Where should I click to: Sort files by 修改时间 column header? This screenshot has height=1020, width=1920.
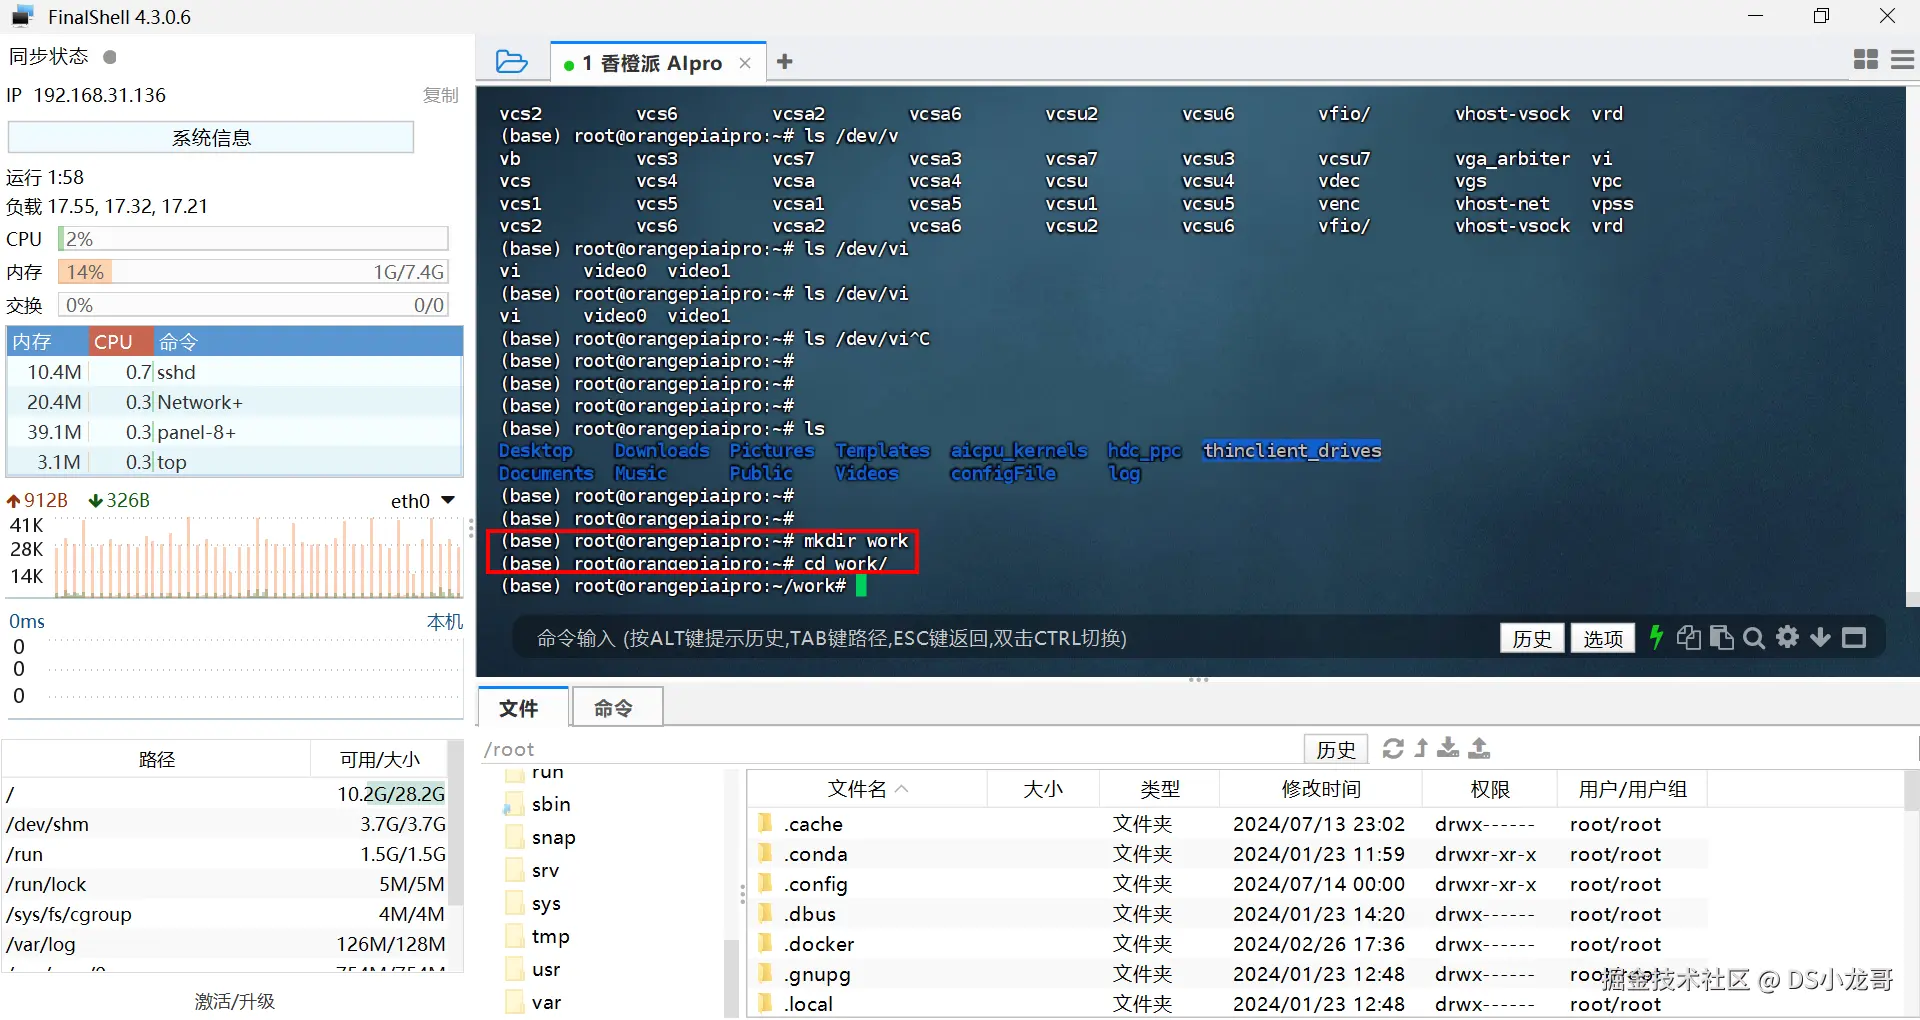click(x=1321, y=789)
